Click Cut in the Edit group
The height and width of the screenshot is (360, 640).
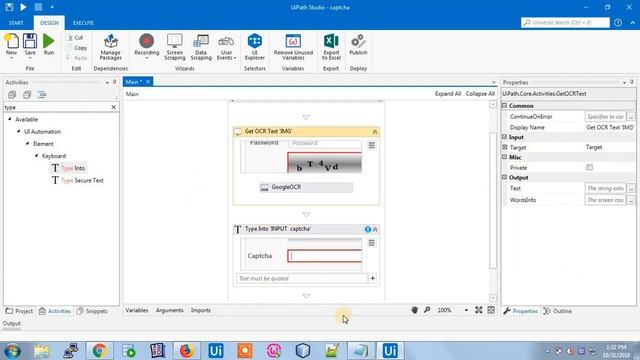pos(76,38)
